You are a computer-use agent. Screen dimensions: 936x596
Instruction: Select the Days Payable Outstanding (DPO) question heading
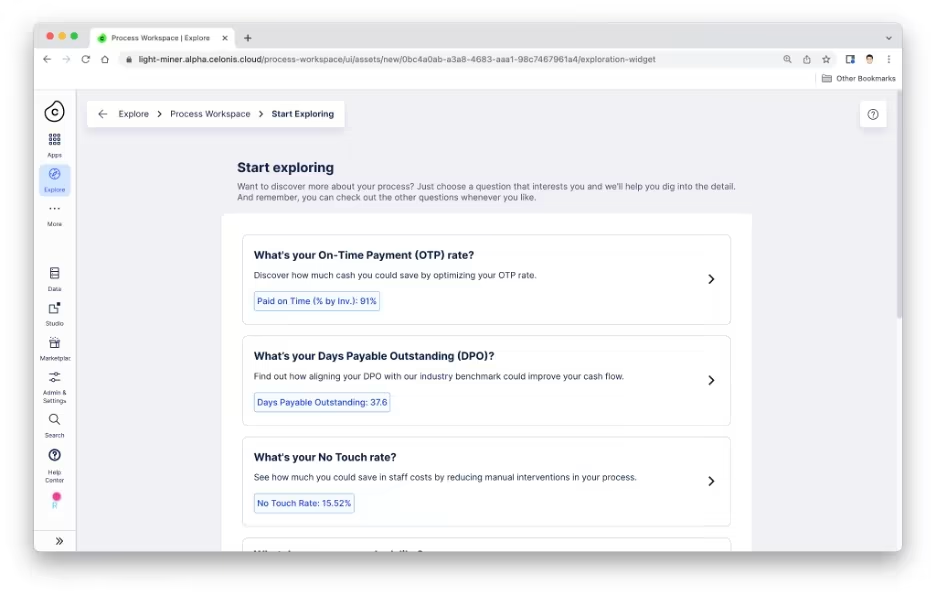pos(374,356)
